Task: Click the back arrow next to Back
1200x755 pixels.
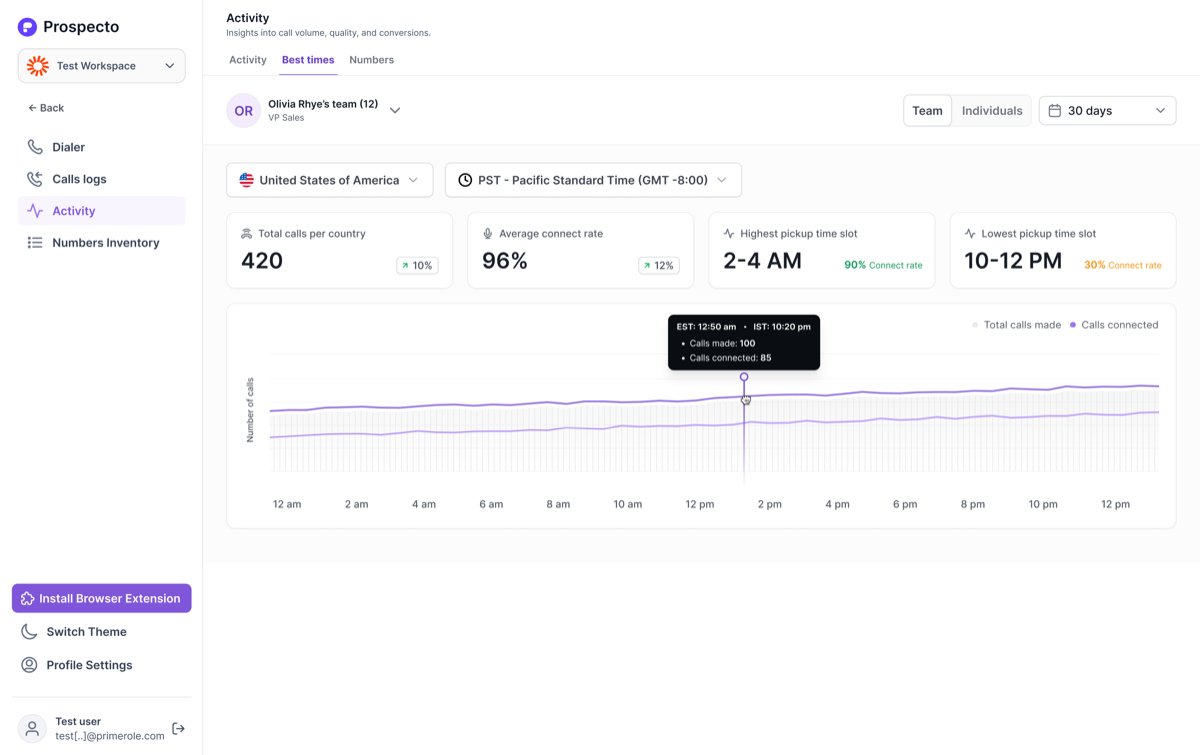Action: click(x=32, y=108)
